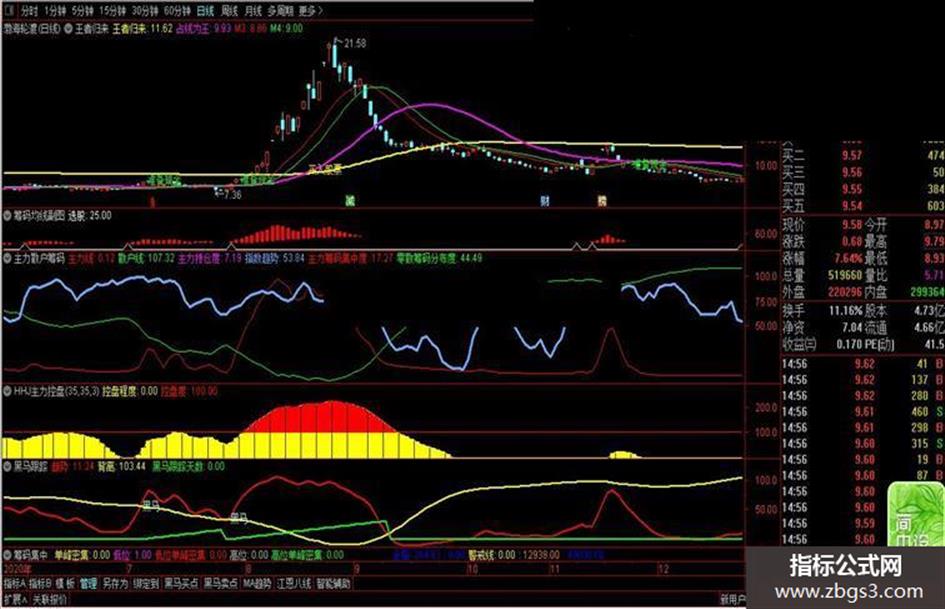
Task: Select the 60分钟 period
Action: pos(177,11)
